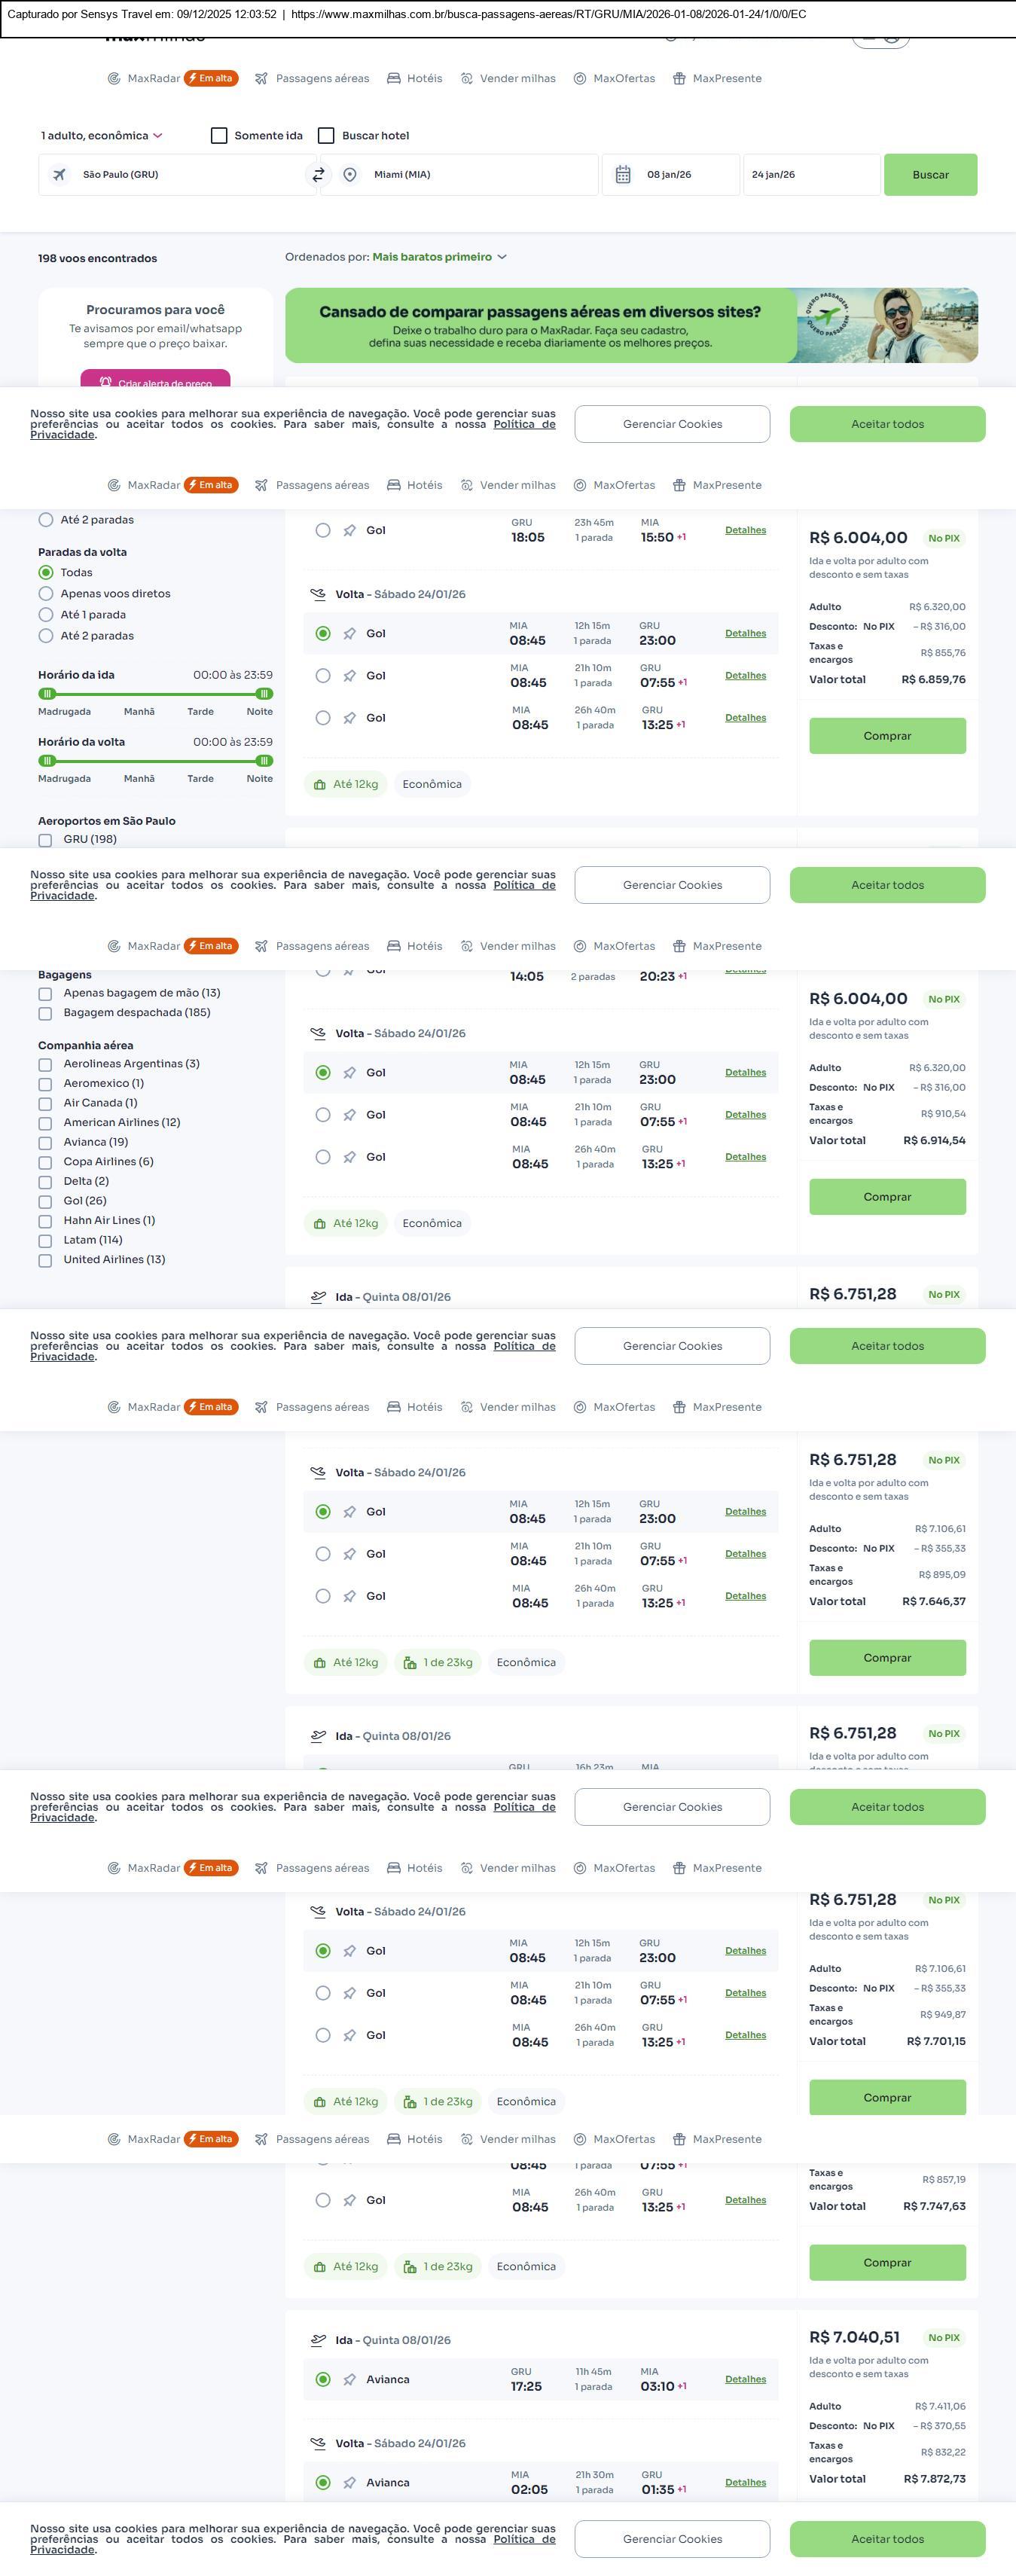
Task: Click the pin icon beside Avianca 17:25 flight
Action: 350,2379
